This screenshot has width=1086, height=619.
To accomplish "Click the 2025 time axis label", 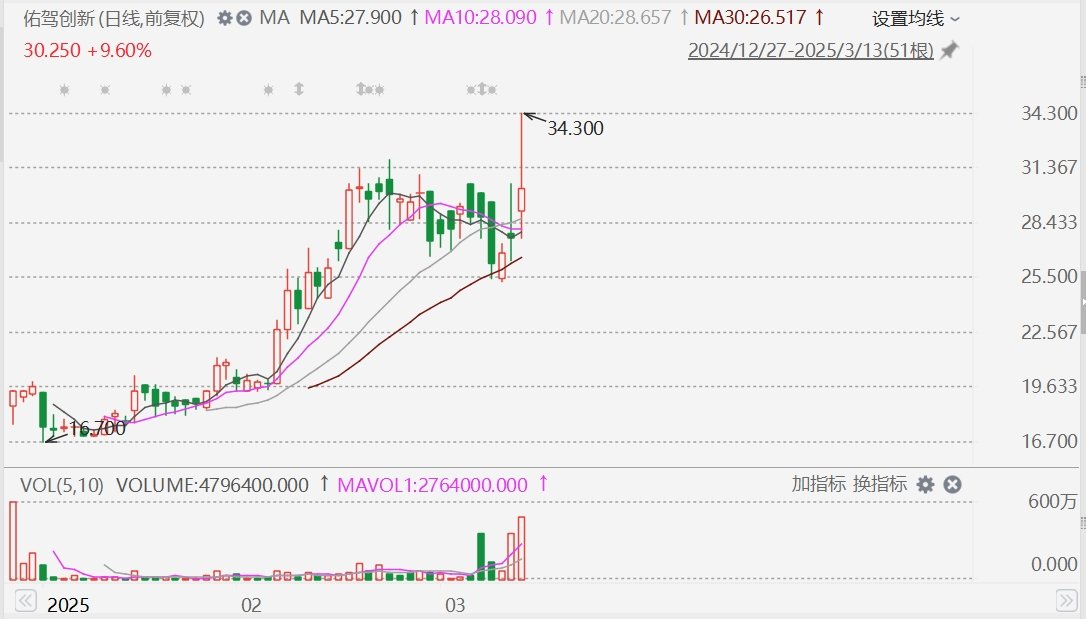I will (x=68, y=605).
